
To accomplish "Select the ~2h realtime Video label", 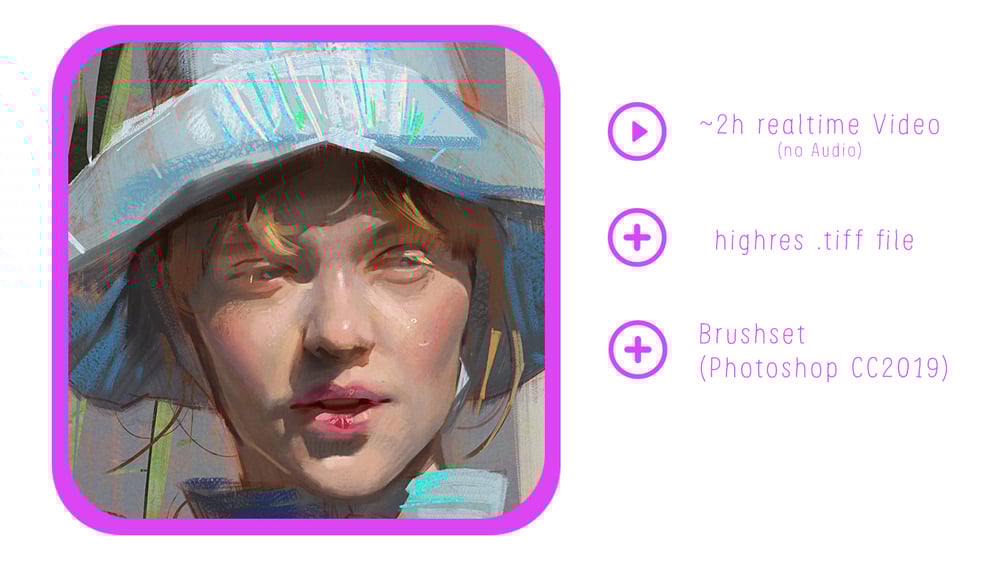I will tap(820, 125).
